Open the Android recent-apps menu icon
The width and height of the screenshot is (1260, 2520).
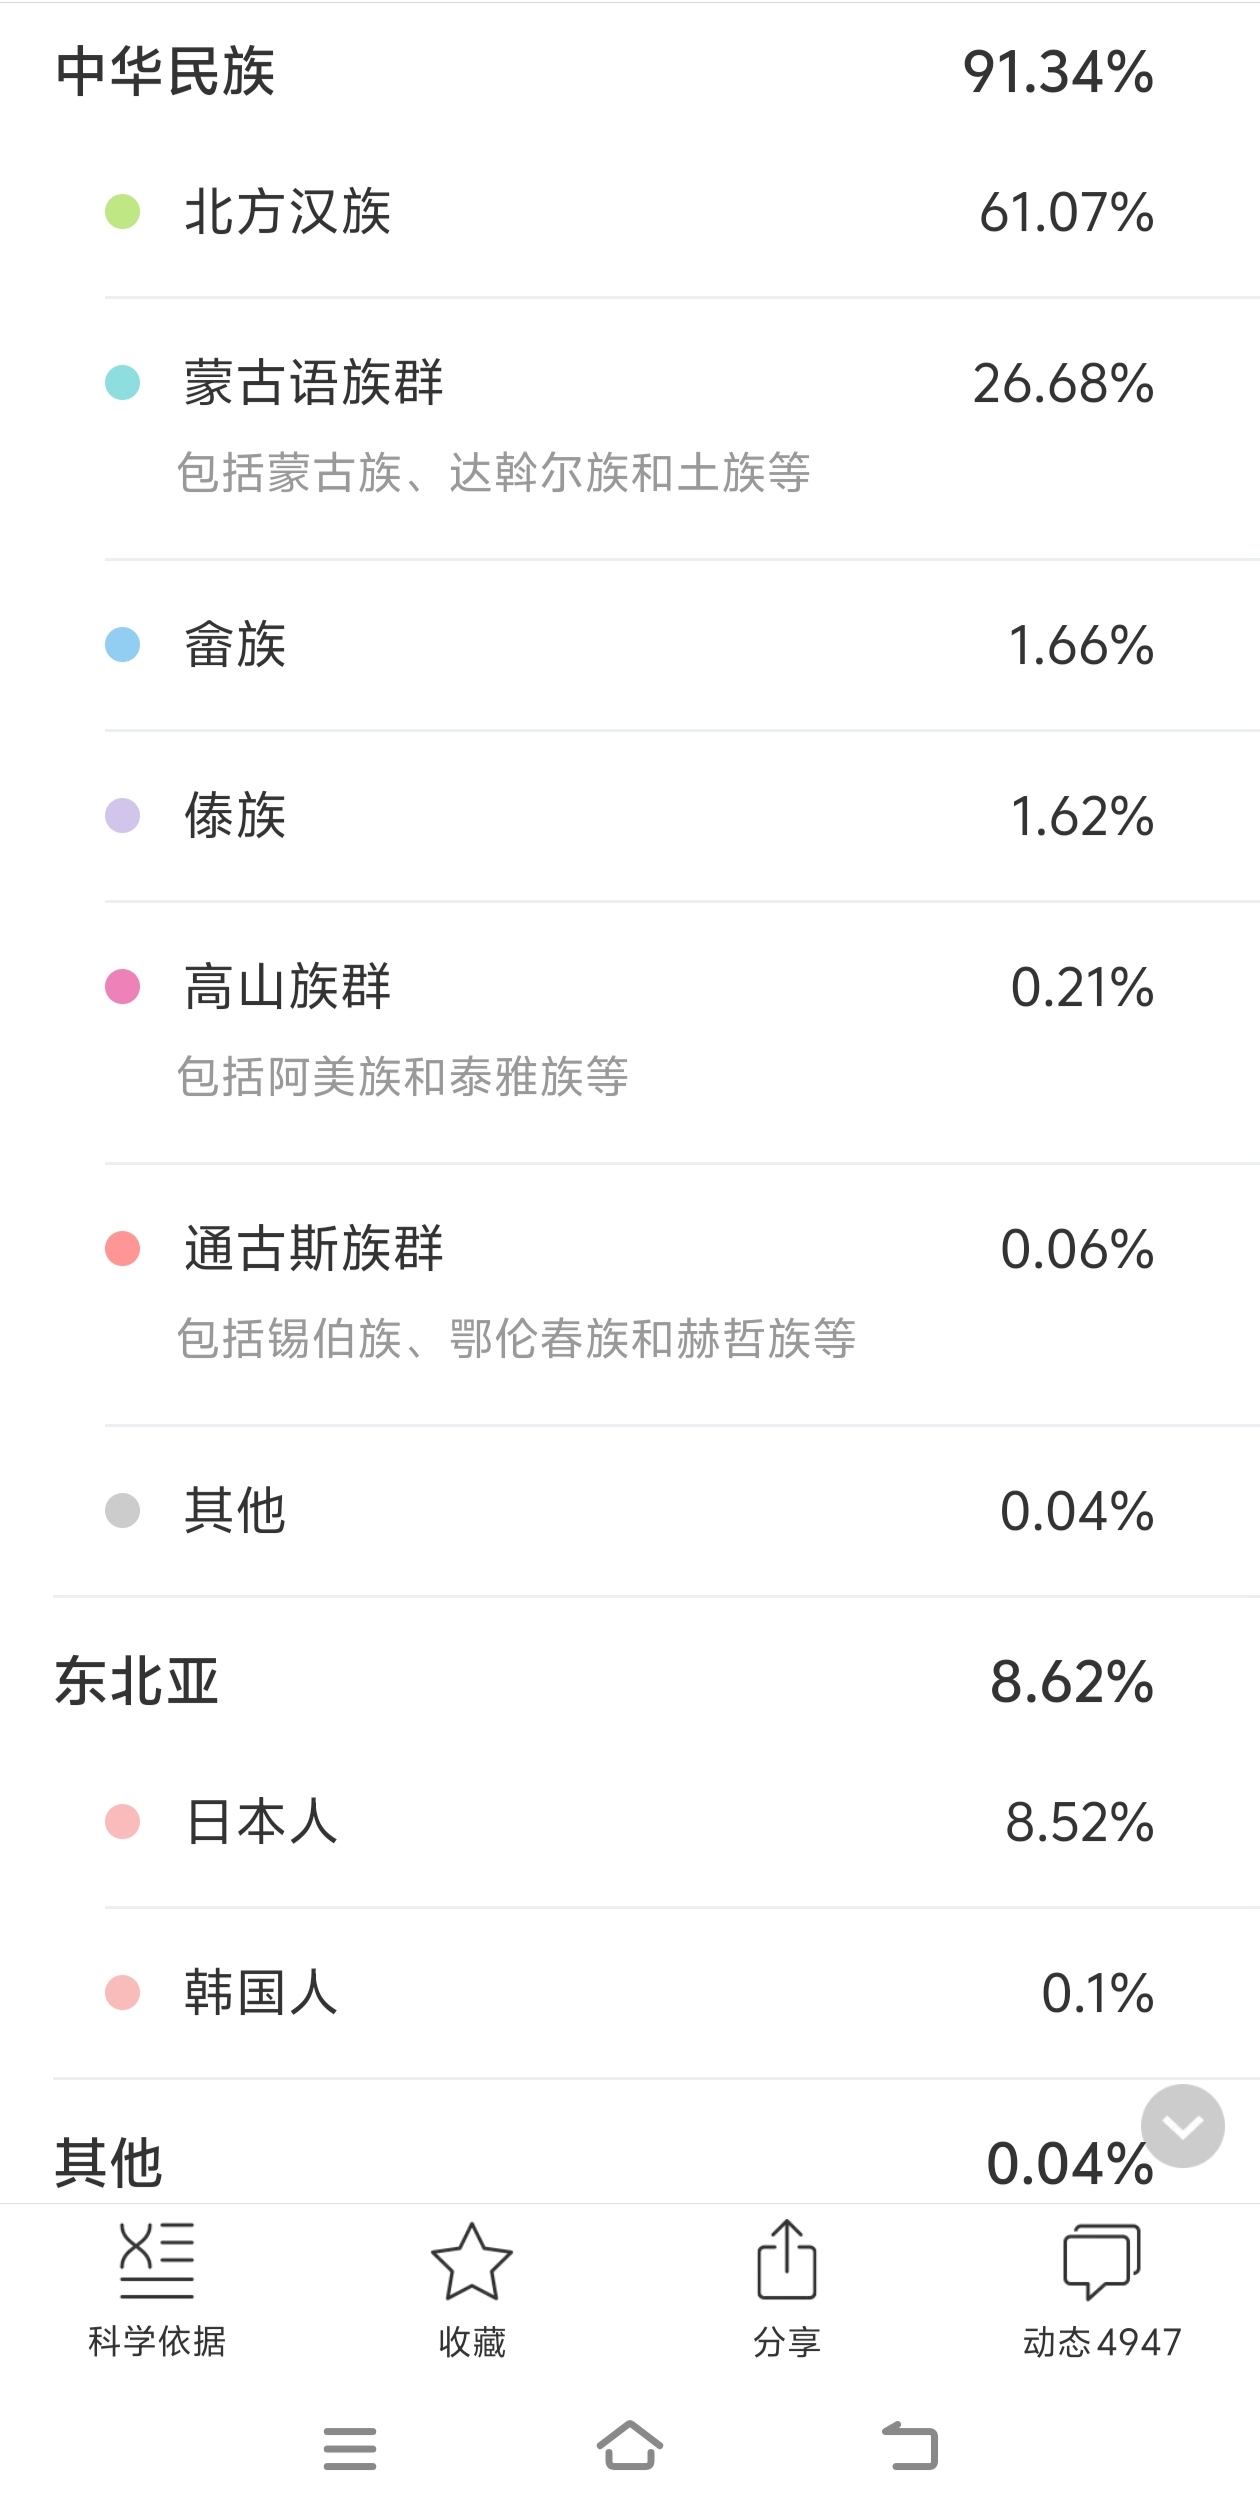pos(350,2448)
